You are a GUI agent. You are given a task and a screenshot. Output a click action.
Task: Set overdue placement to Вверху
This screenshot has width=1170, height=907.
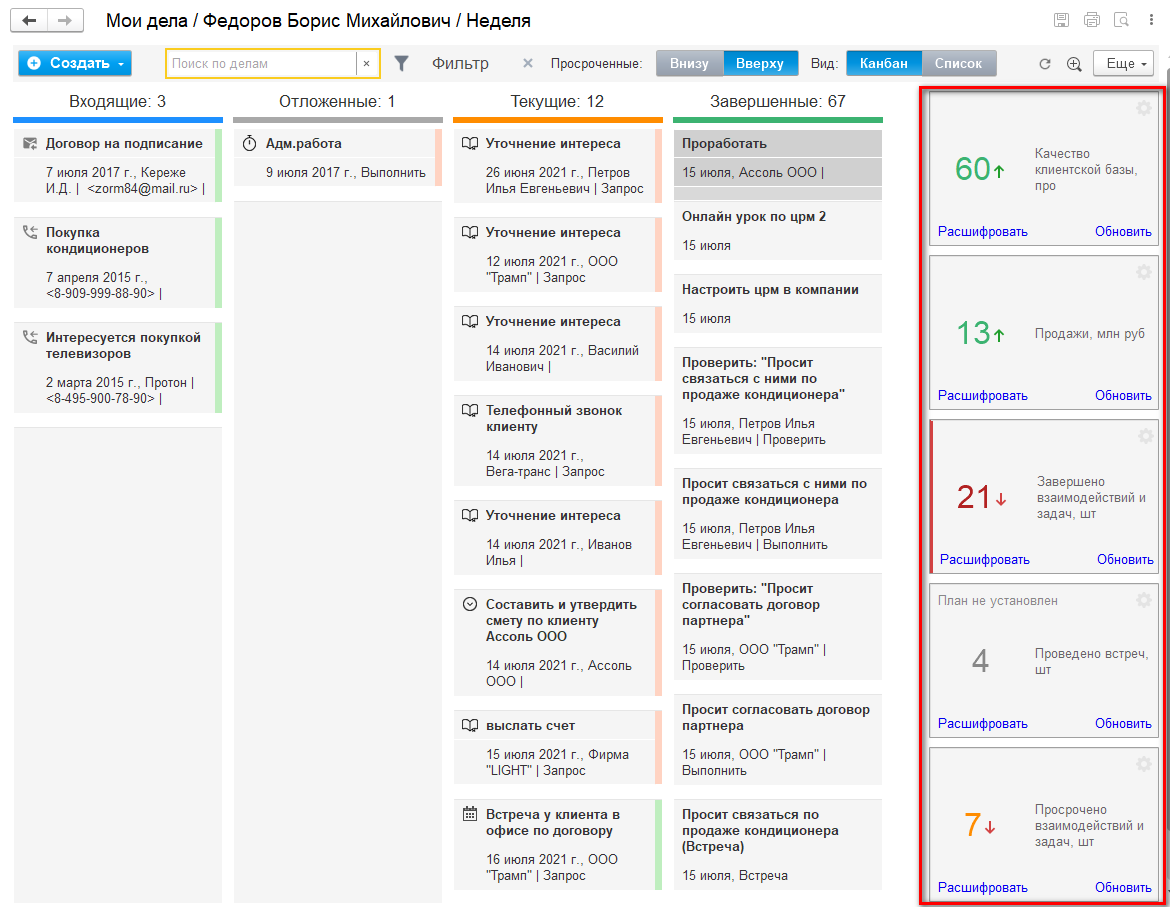pyautogui.click(x=760, y=63)
